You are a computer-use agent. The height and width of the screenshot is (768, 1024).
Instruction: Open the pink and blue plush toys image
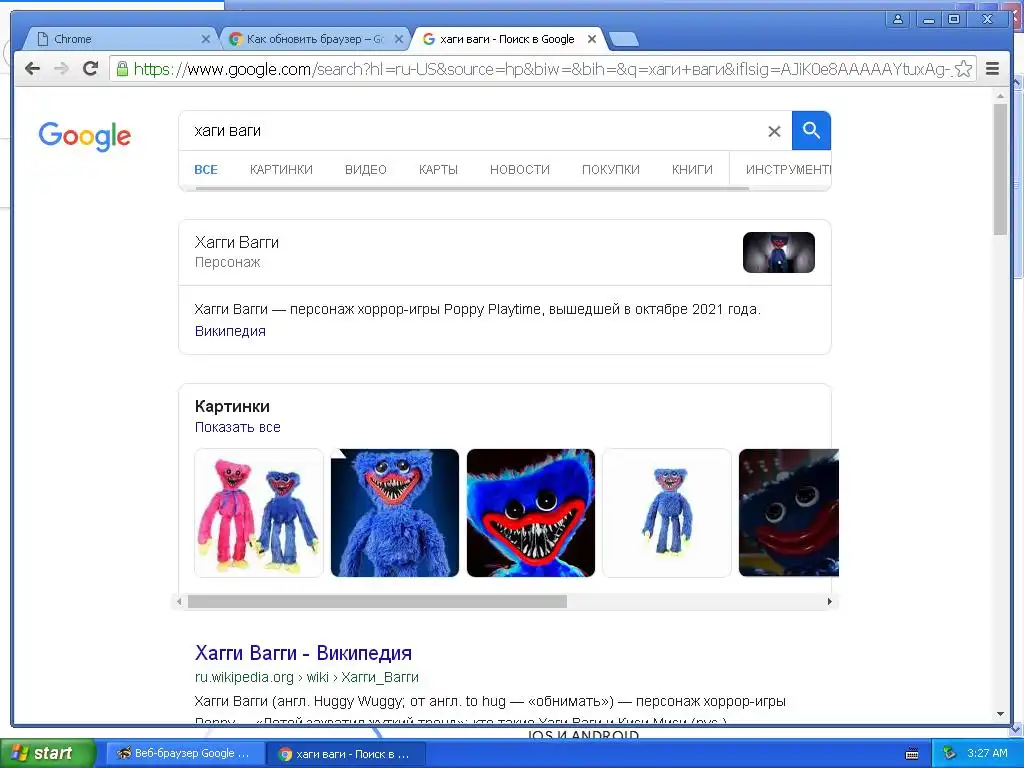tap(259, 513)
